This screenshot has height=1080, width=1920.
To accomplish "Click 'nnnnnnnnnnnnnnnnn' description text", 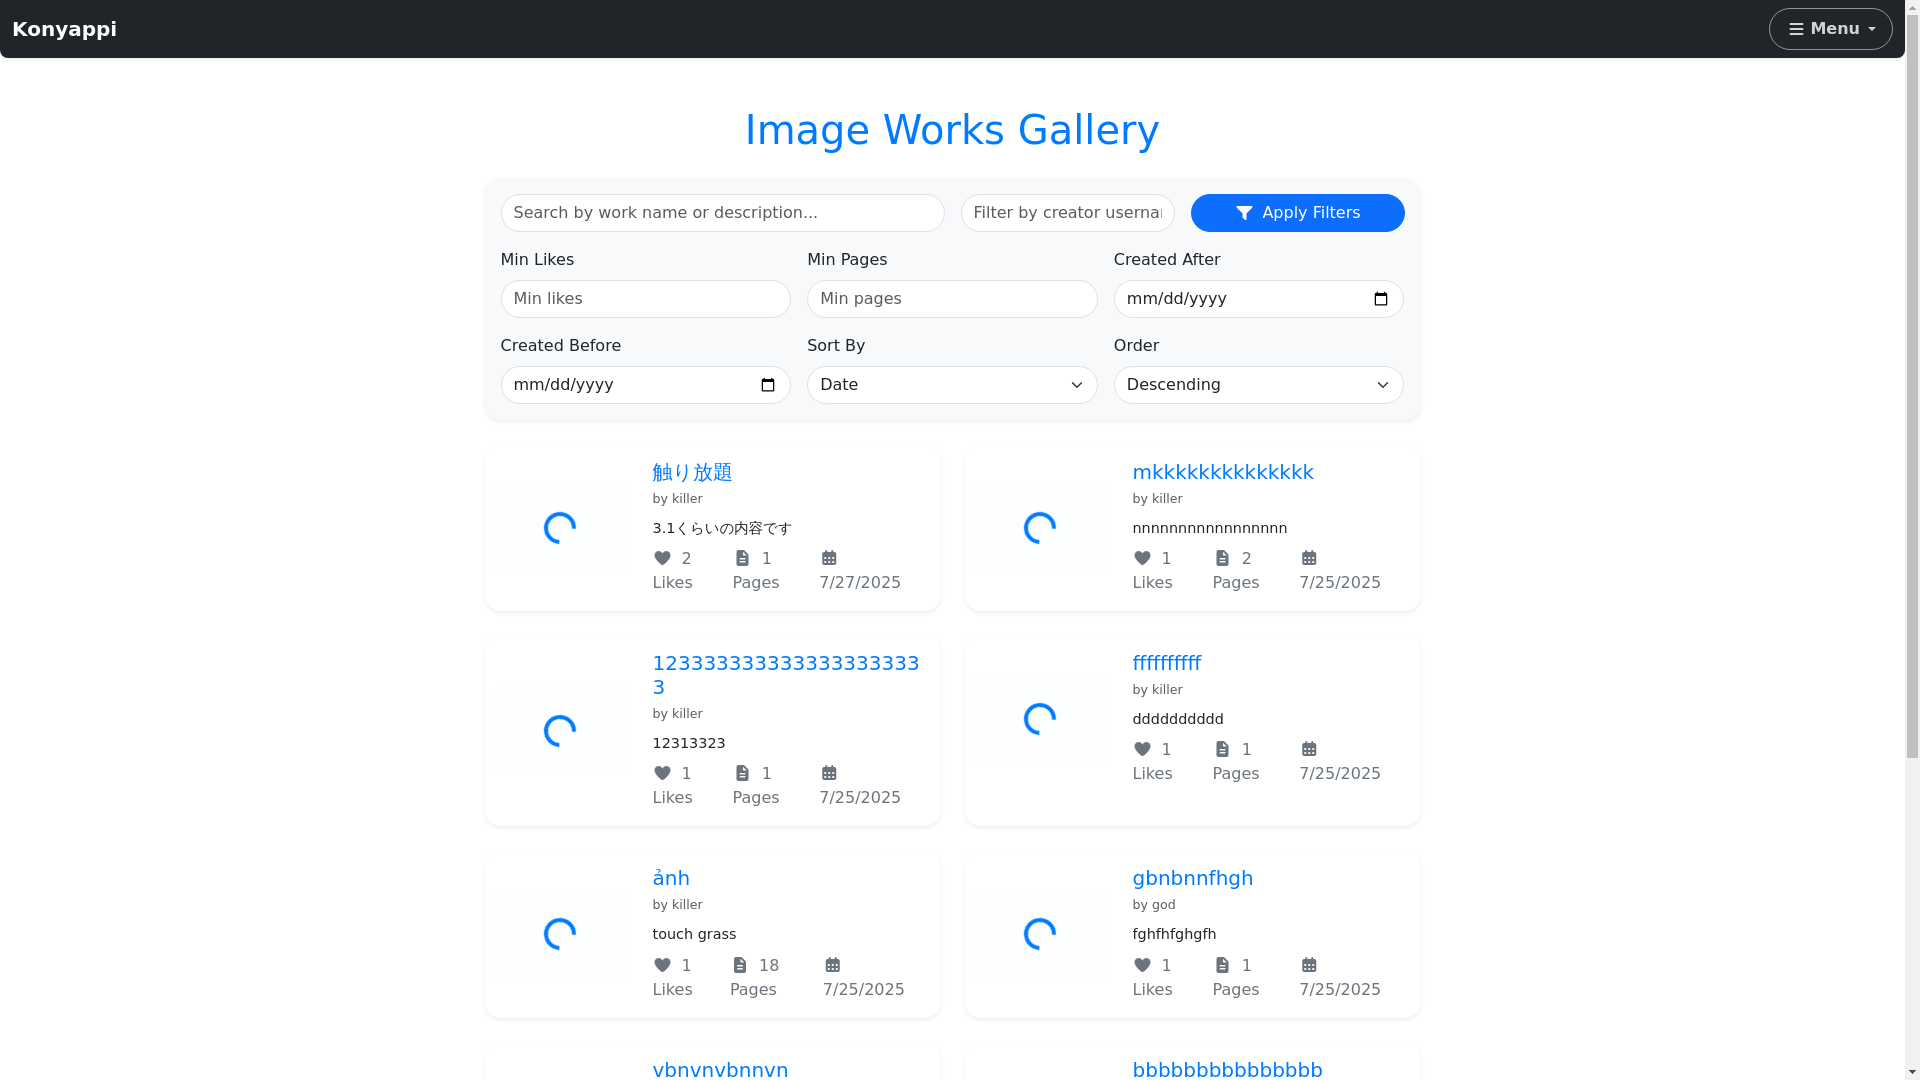I will [x=1210, y=528].
